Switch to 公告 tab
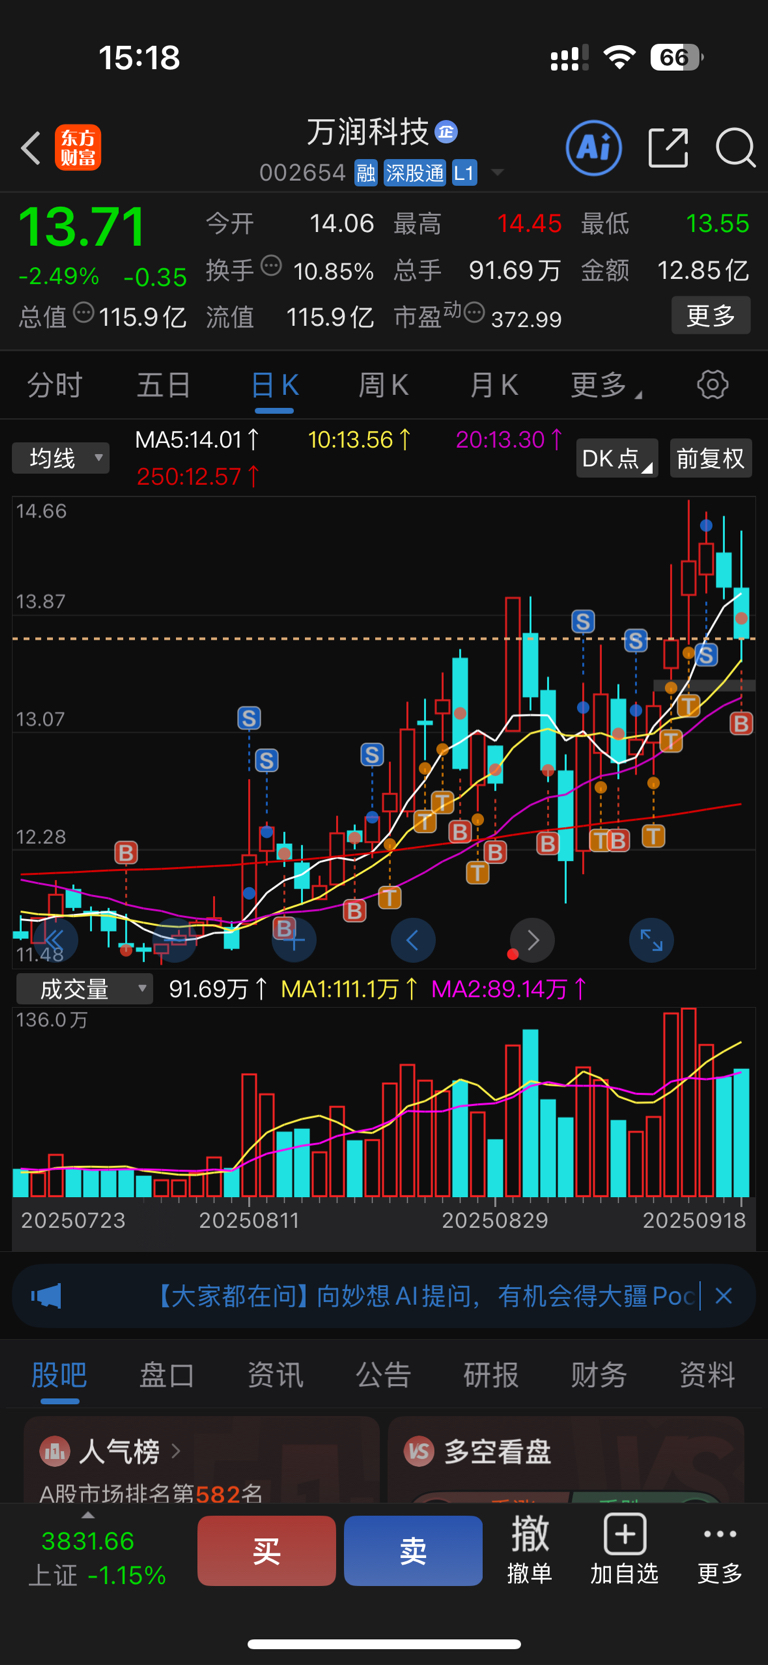 pyautogui.click(x=383, y=1375)
